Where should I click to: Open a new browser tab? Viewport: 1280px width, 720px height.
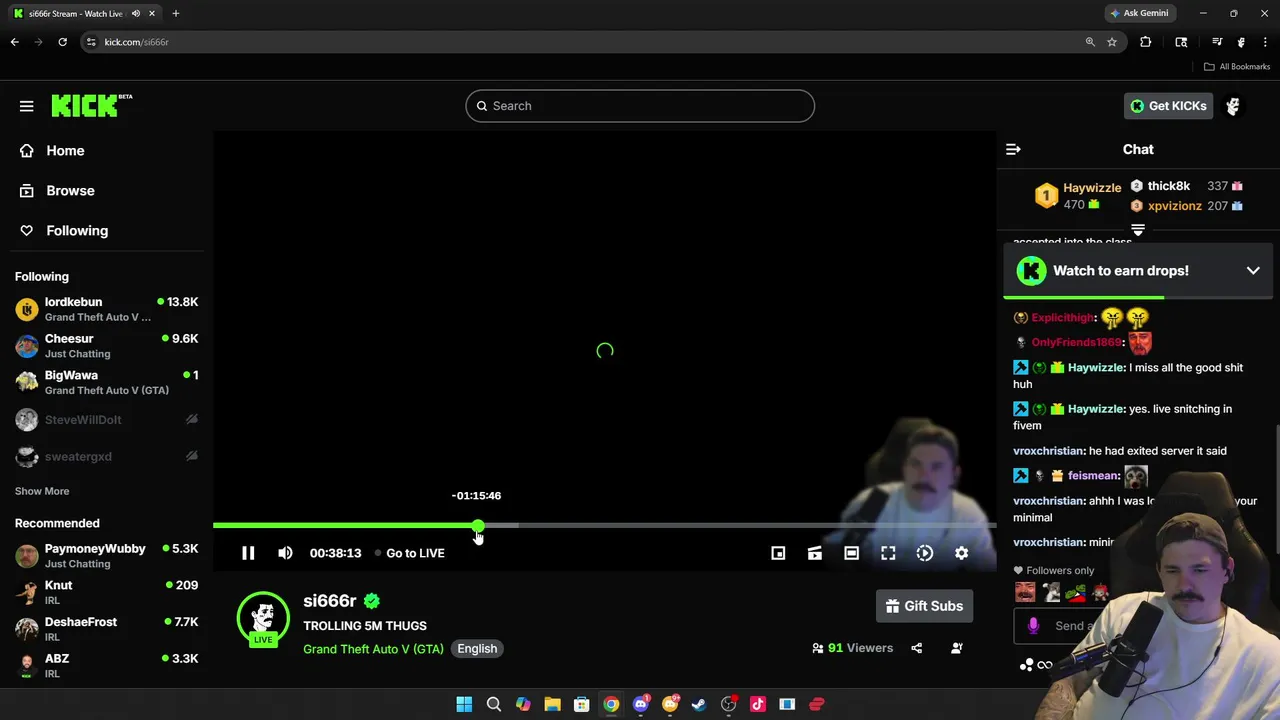point(175,13)
